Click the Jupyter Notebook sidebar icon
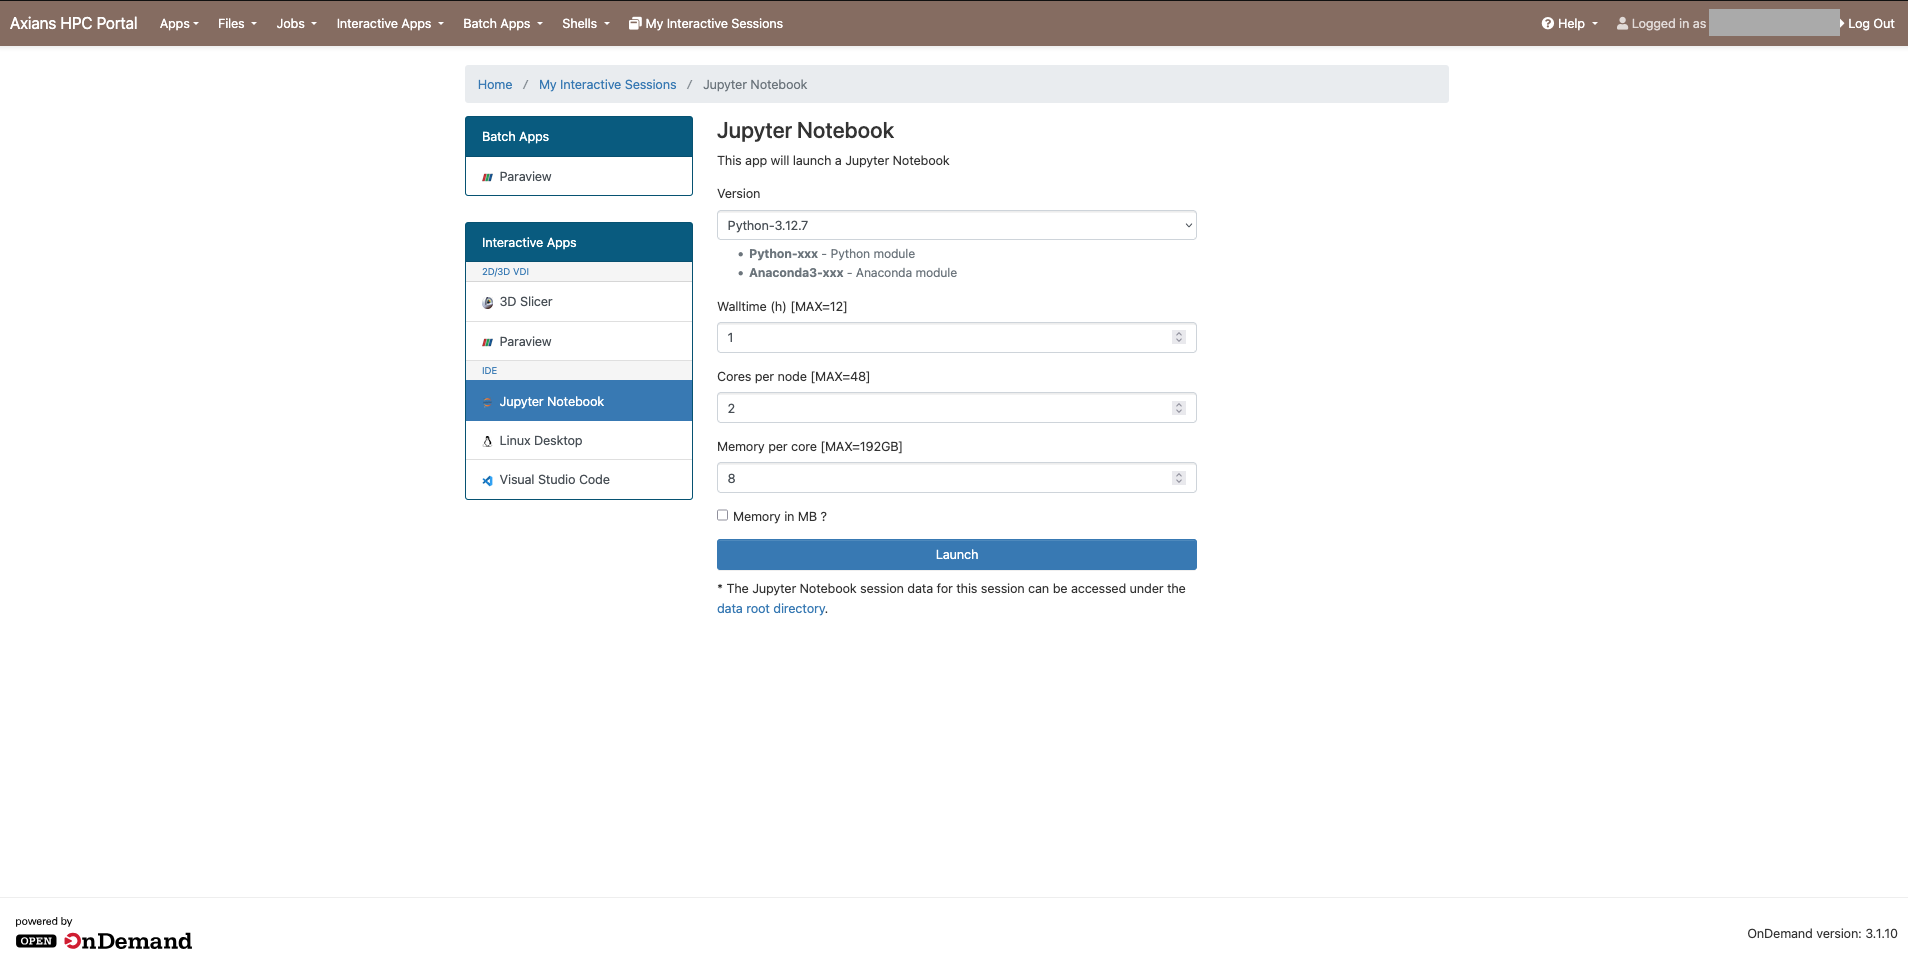 (487, 402)
